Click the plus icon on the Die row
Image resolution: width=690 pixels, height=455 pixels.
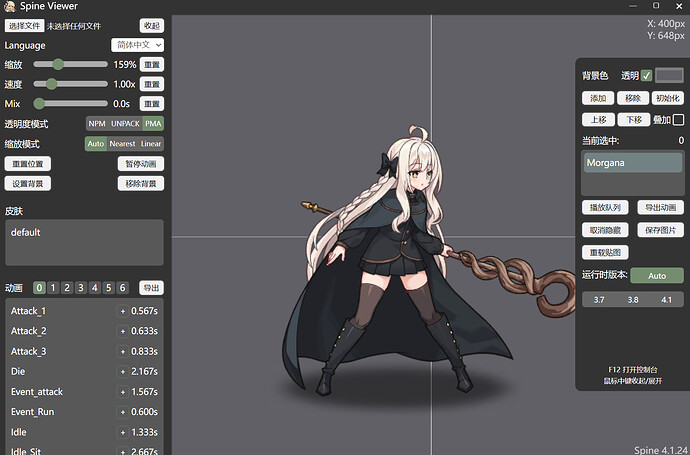[x=123, y=372]
